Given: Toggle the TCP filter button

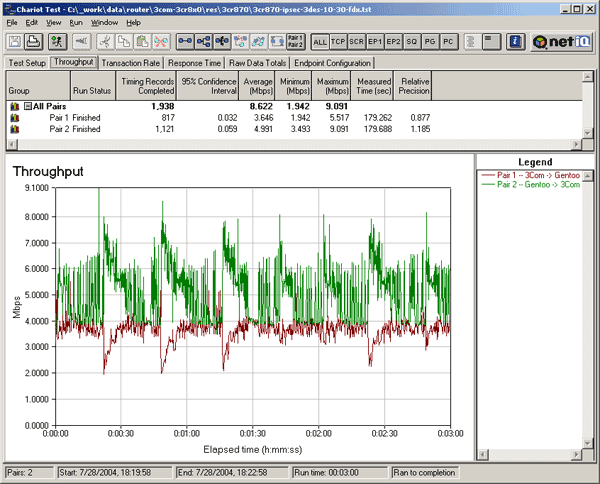Looking at the screenshot, I should [x=338, y=42].
